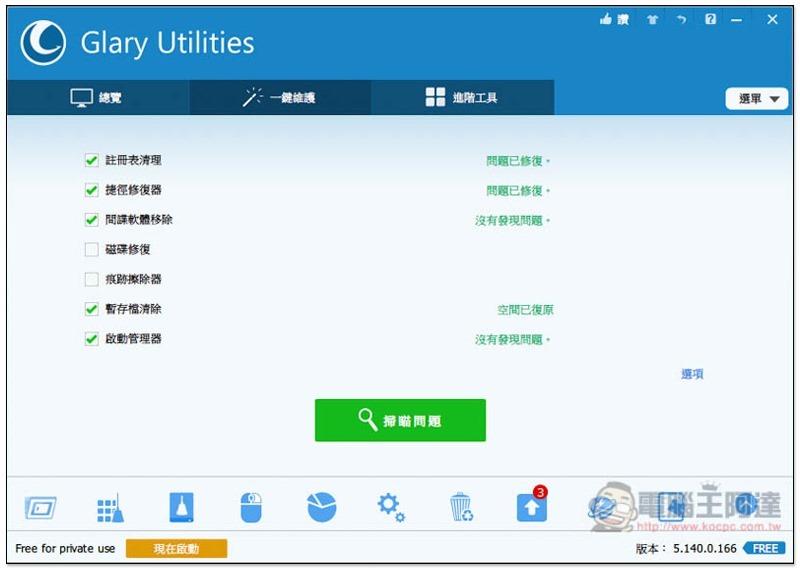Open the uninstall manager trash icon
Screen dimensions: 800x570
(461, 507)
